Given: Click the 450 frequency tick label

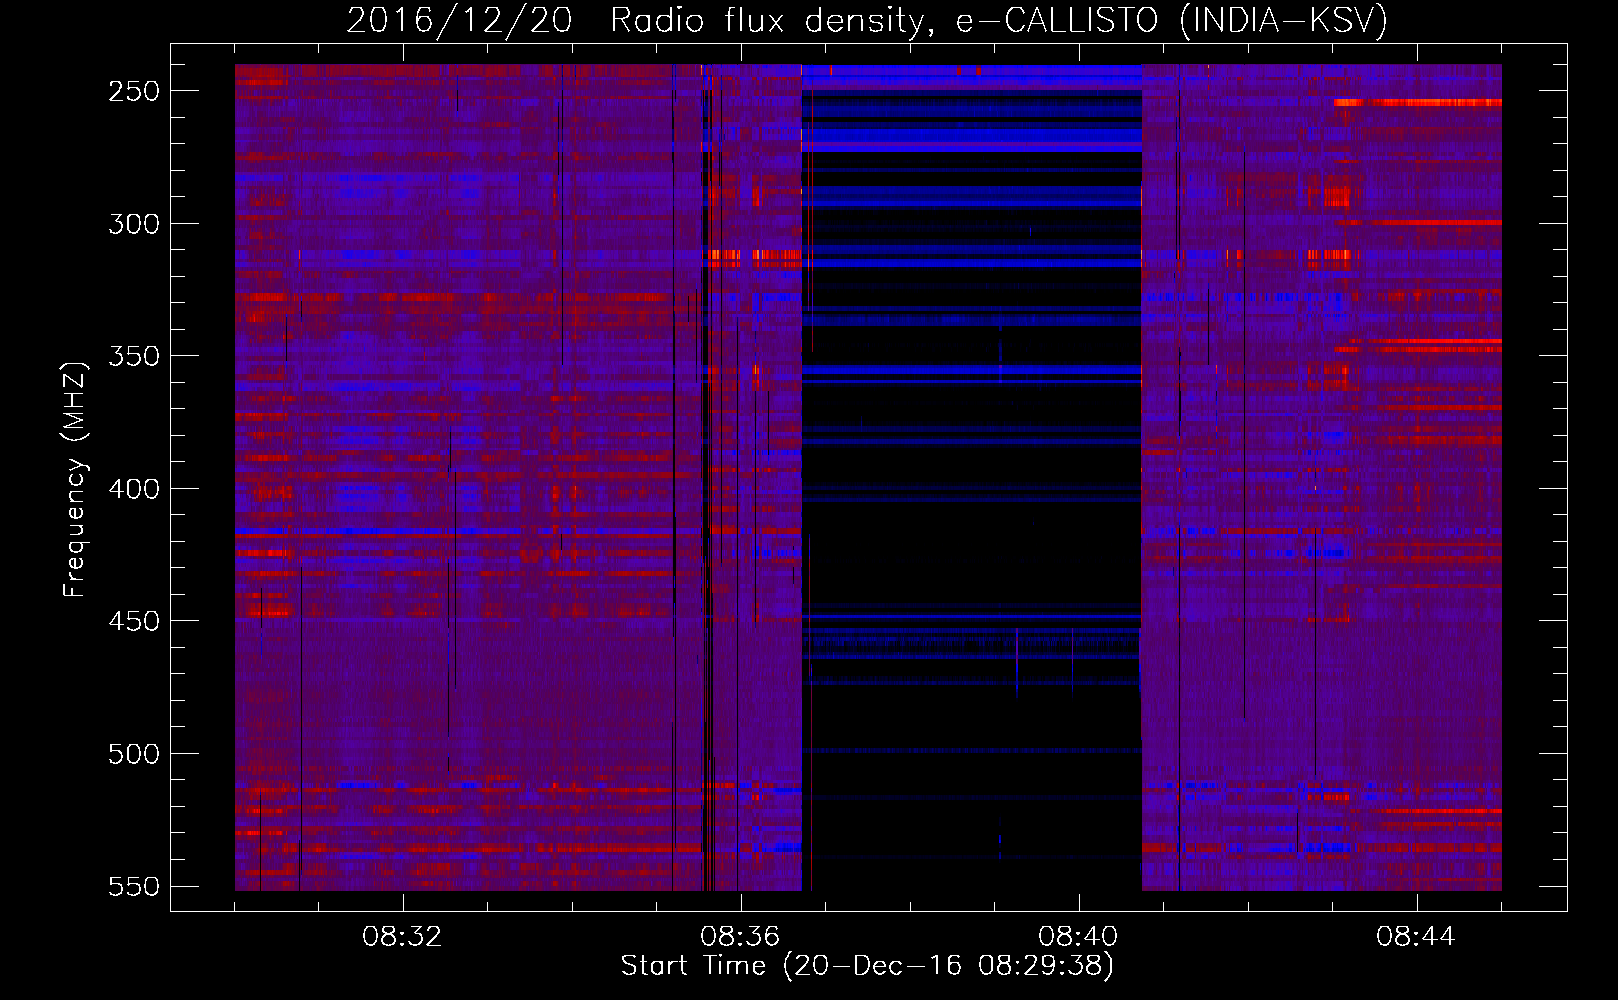Looking at the screenshot, I should (134, 621).
